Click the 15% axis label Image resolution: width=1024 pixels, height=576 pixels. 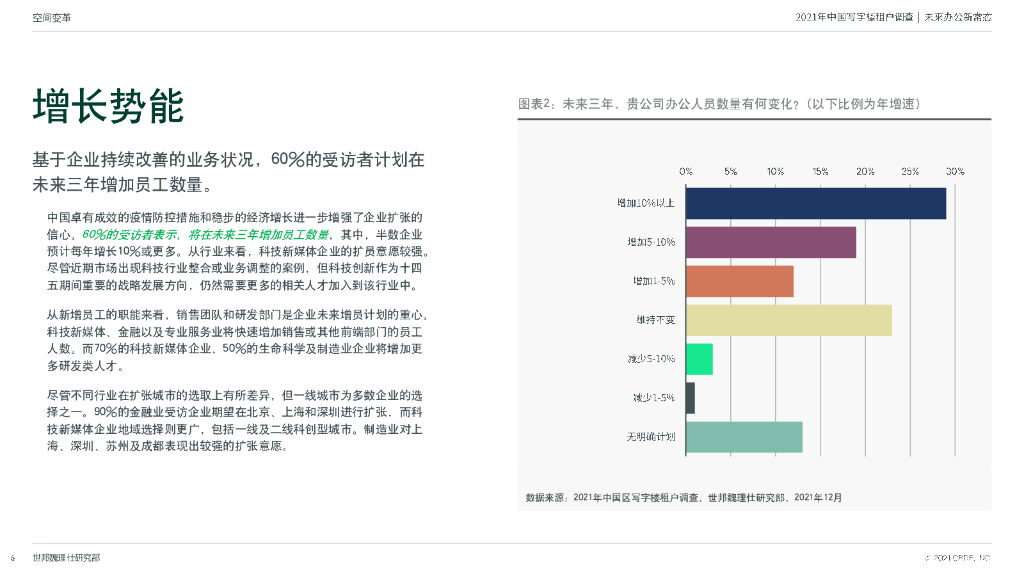(x=820, y=171)
